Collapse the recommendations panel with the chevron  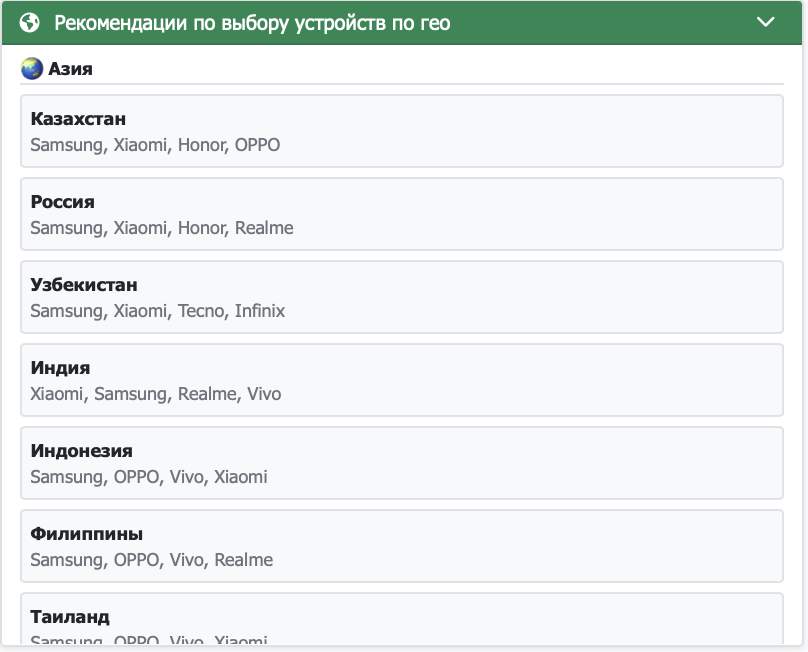coord(766,22)
